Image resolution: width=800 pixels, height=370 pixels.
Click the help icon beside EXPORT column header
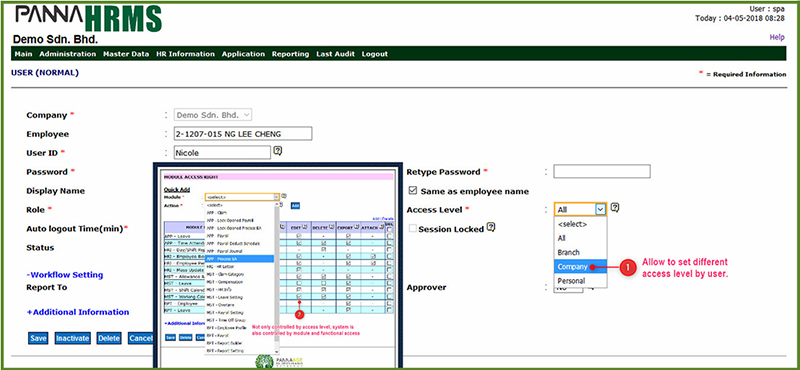(x=356, y=226)
